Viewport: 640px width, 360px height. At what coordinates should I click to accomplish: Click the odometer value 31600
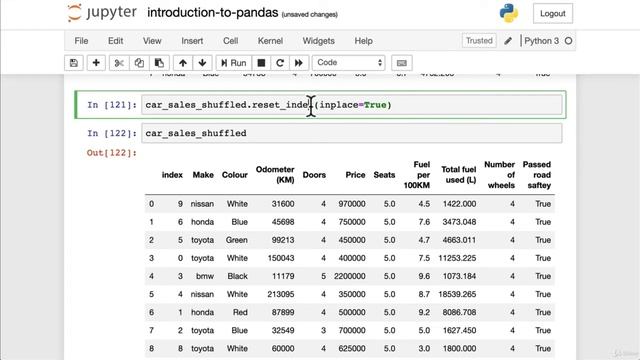click(283, 204)
